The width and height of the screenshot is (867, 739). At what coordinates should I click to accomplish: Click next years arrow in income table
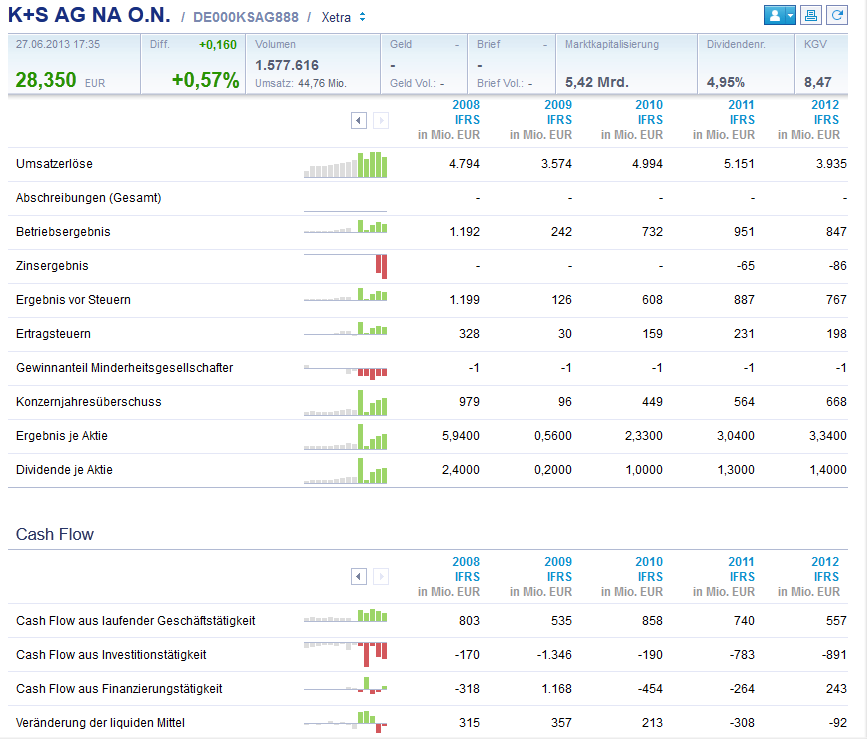coord(381,120)
